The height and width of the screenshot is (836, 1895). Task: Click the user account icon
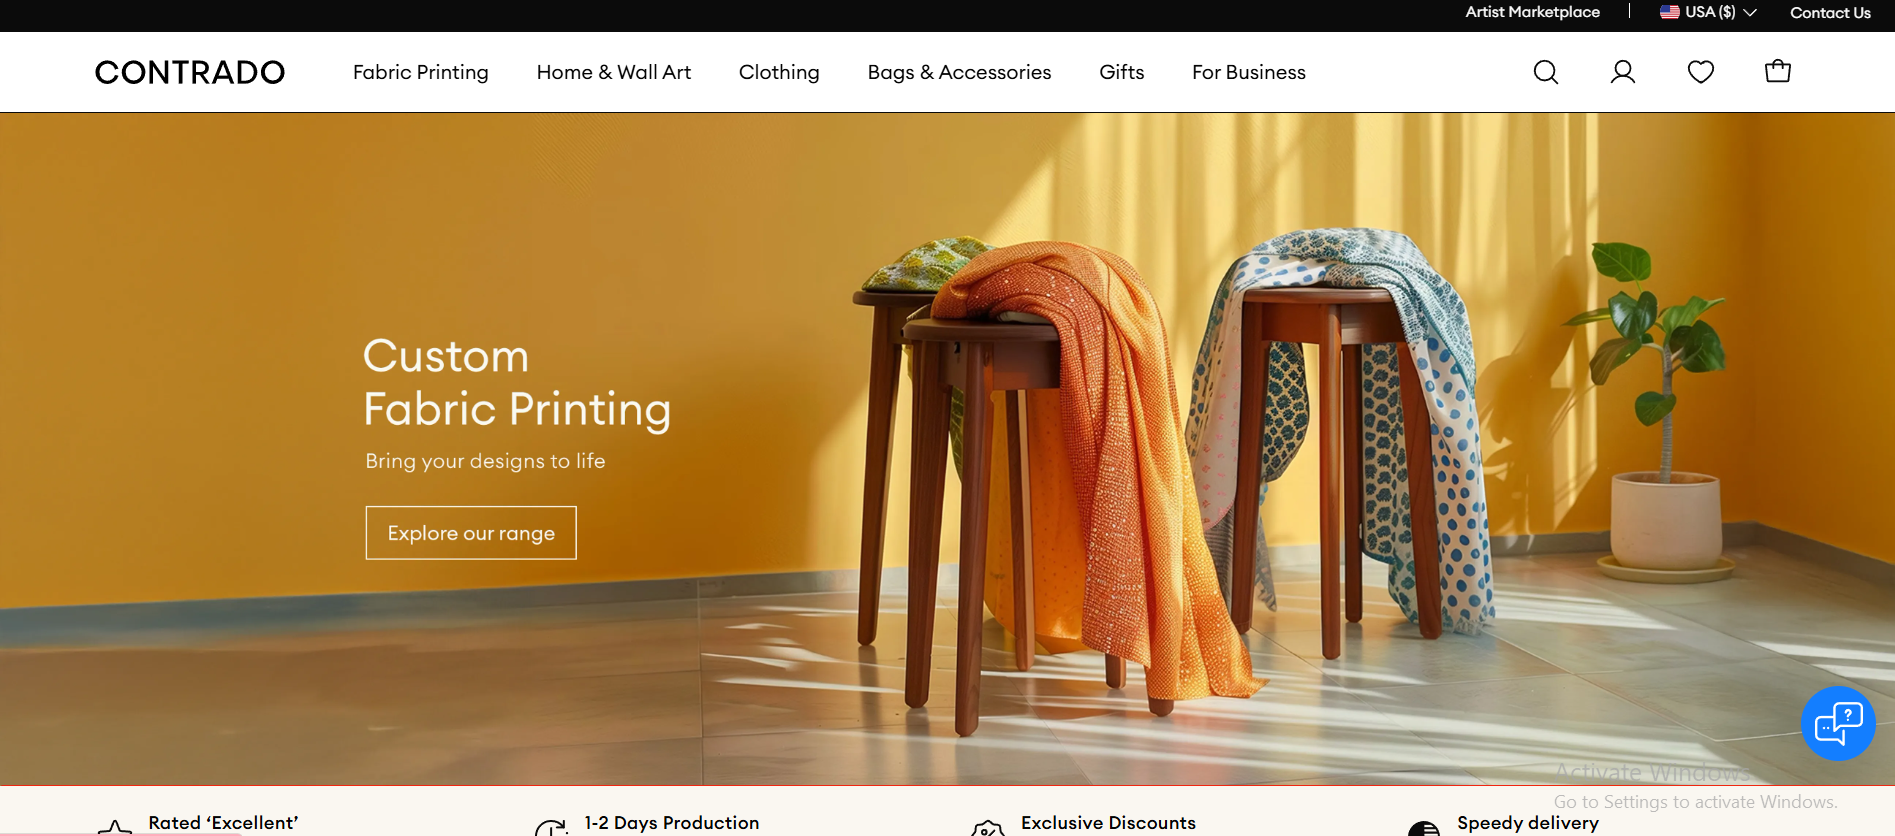click(1623, 72)
